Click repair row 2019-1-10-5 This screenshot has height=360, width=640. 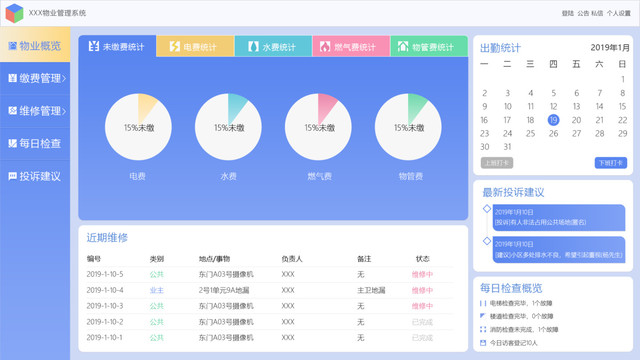pos(269,274)
